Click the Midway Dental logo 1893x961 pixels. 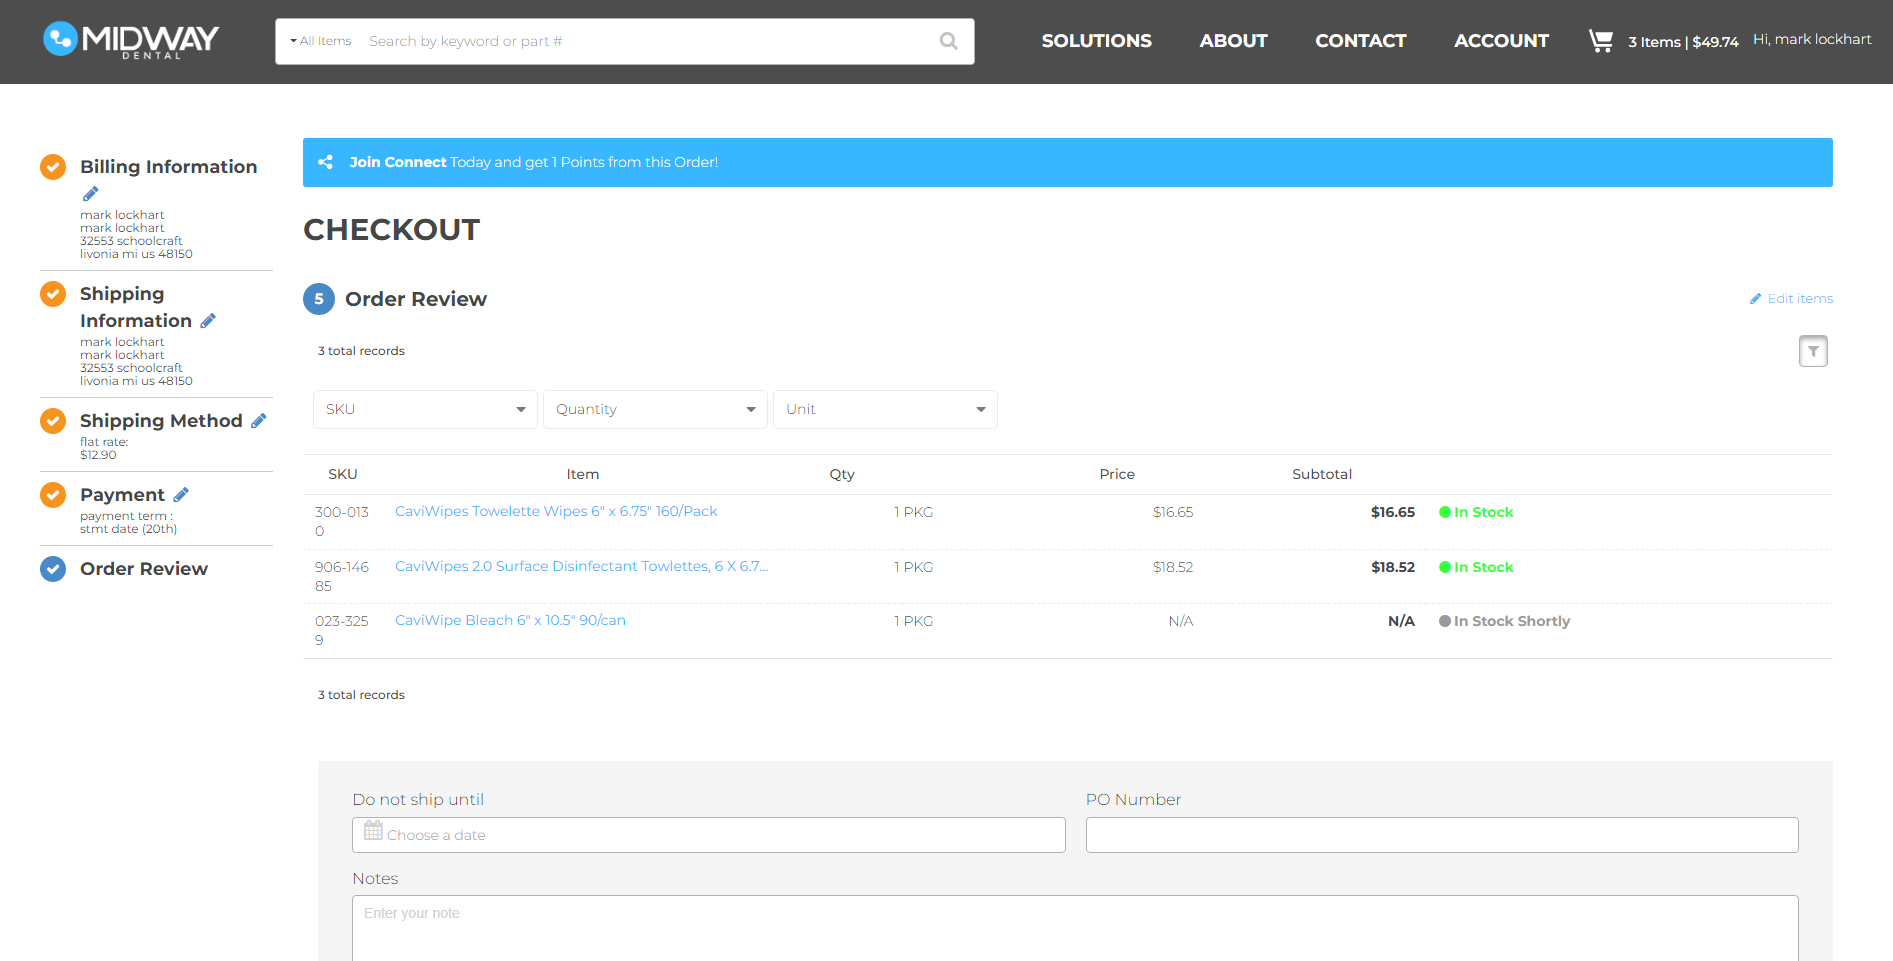click(131, 40)
